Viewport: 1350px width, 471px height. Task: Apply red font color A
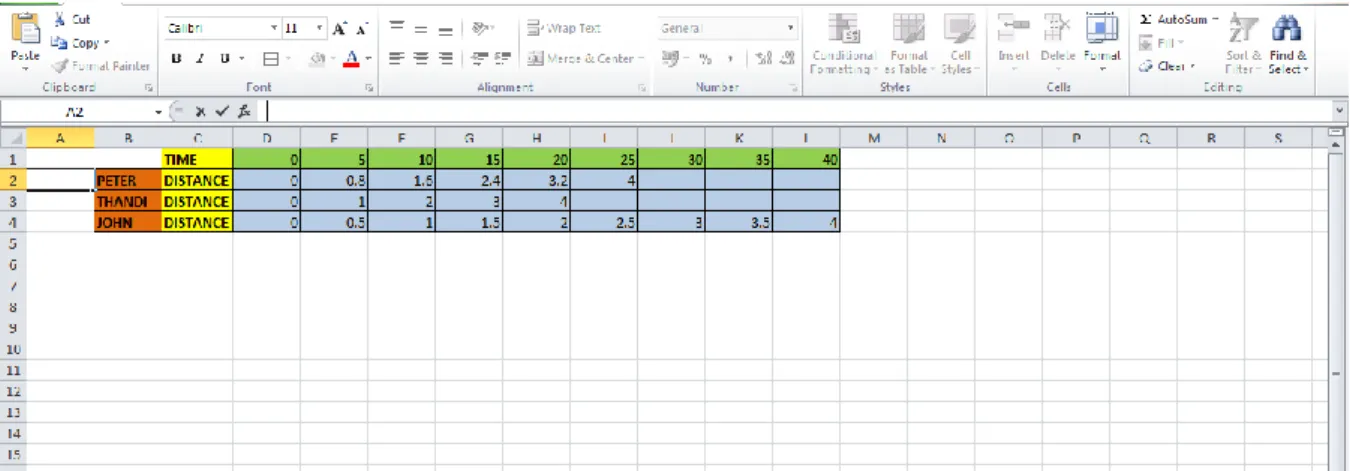click(x=350, y=59)
